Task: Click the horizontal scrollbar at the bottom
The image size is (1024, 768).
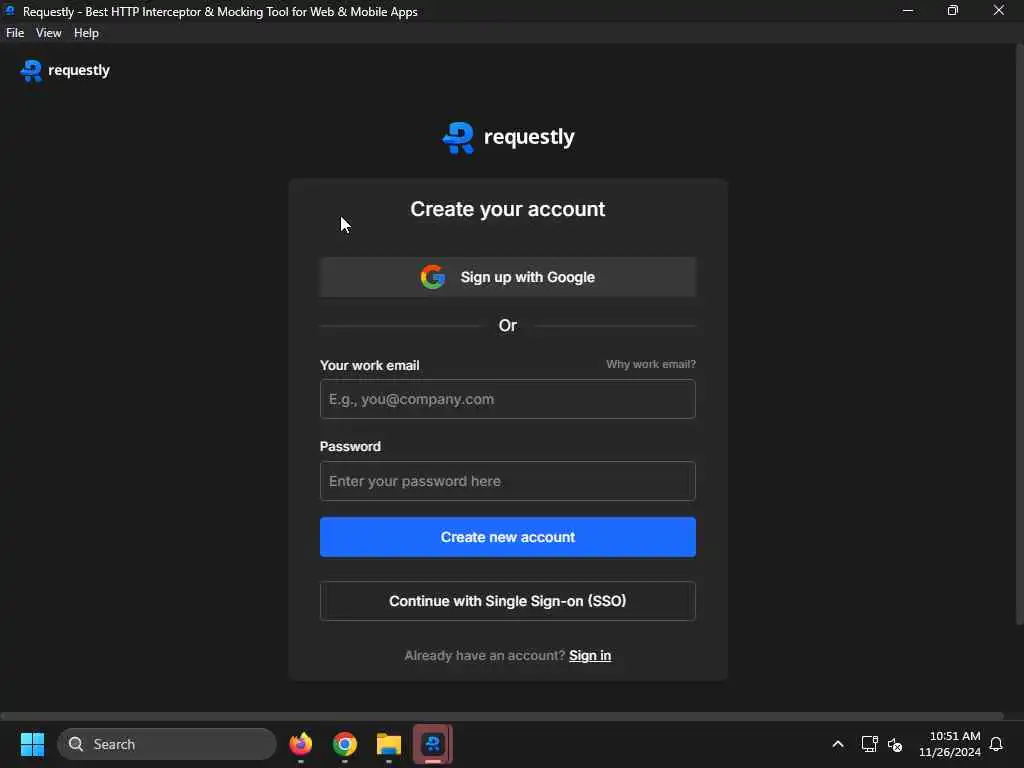Action: tap(502, 716)
